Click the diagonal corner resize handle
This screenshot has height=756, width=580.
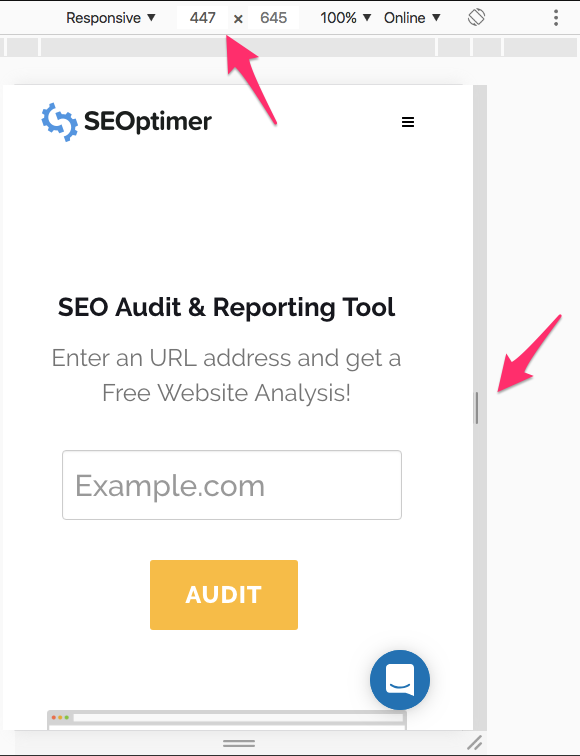pos(475,742)
